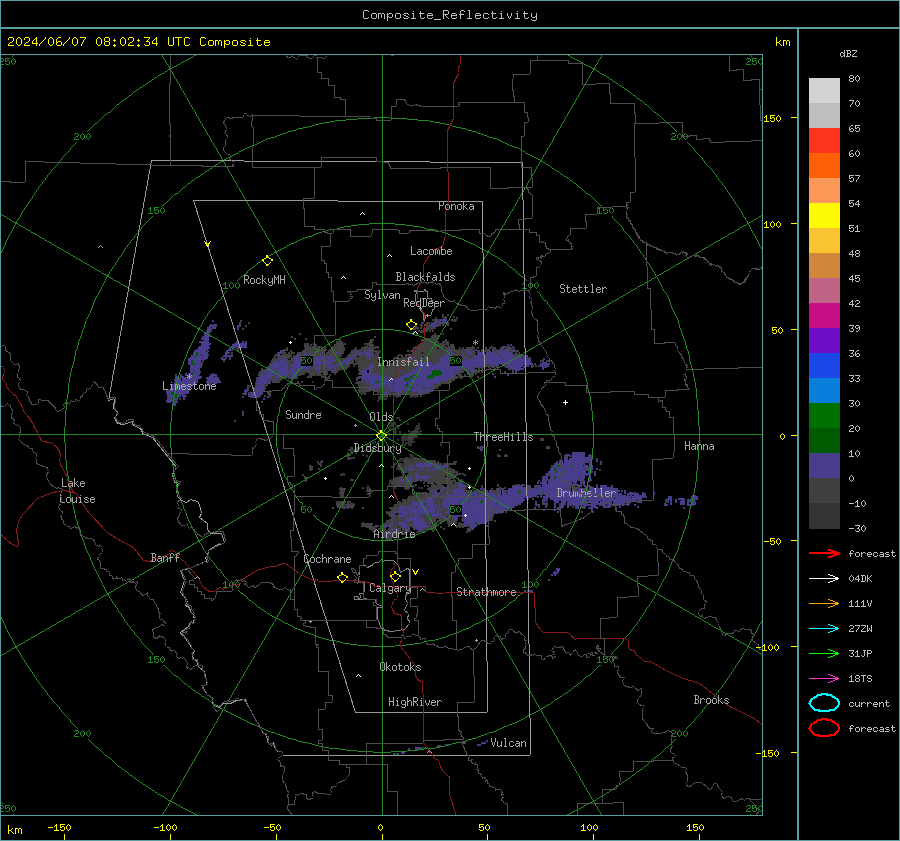Select the yellow radar-center diamond at Didsbury
The image size is (900, 841).
coord(381,436)
